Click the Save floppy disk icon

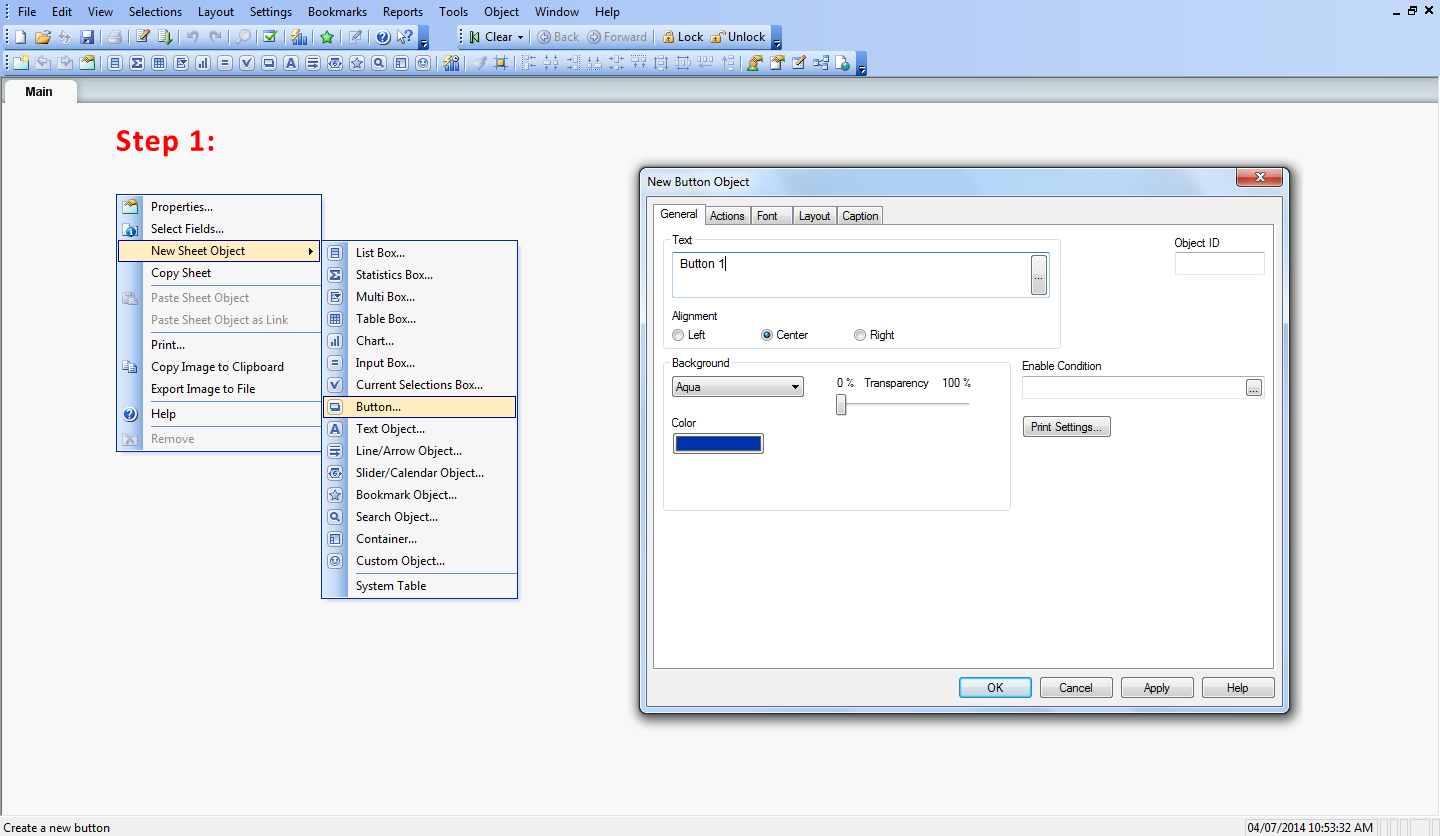coord(87,37)
